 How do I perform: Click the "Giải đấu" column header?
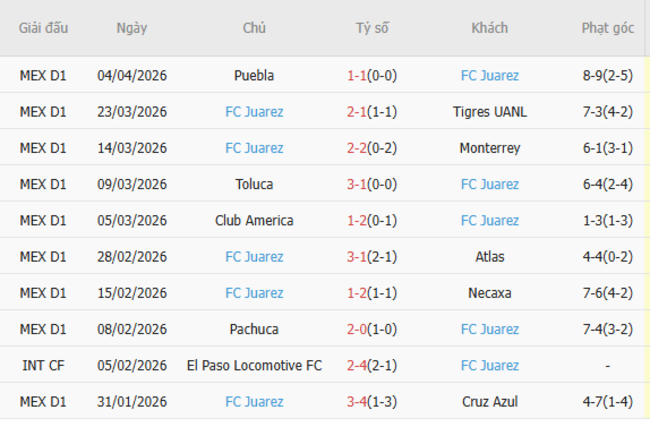43,28
